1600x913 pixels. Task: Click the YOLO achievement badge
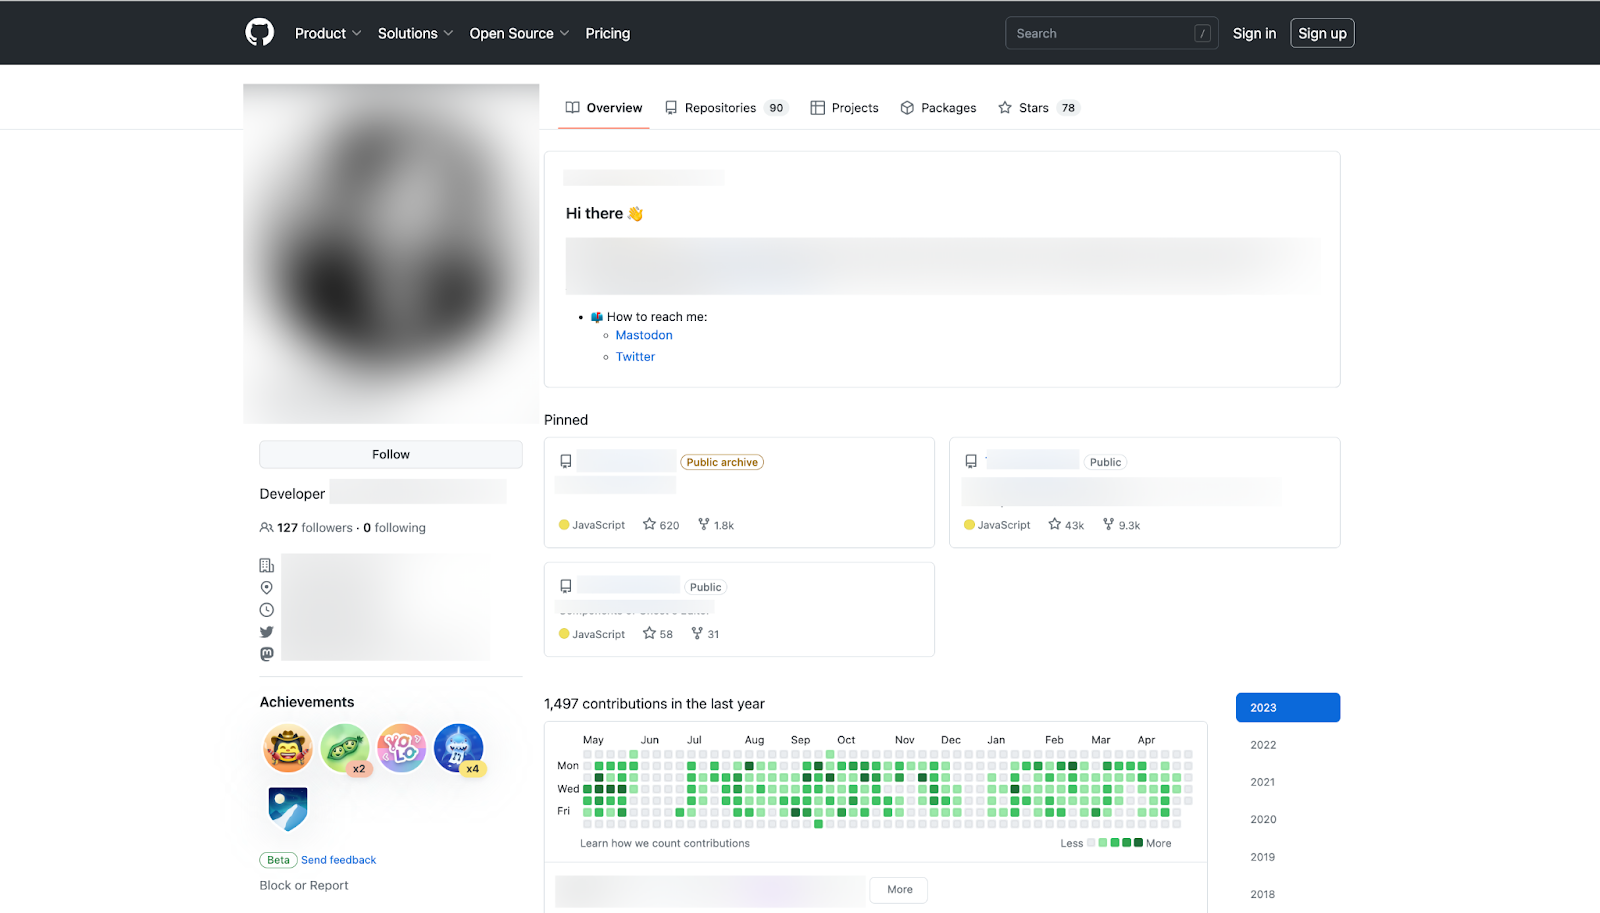coord(402,747)
